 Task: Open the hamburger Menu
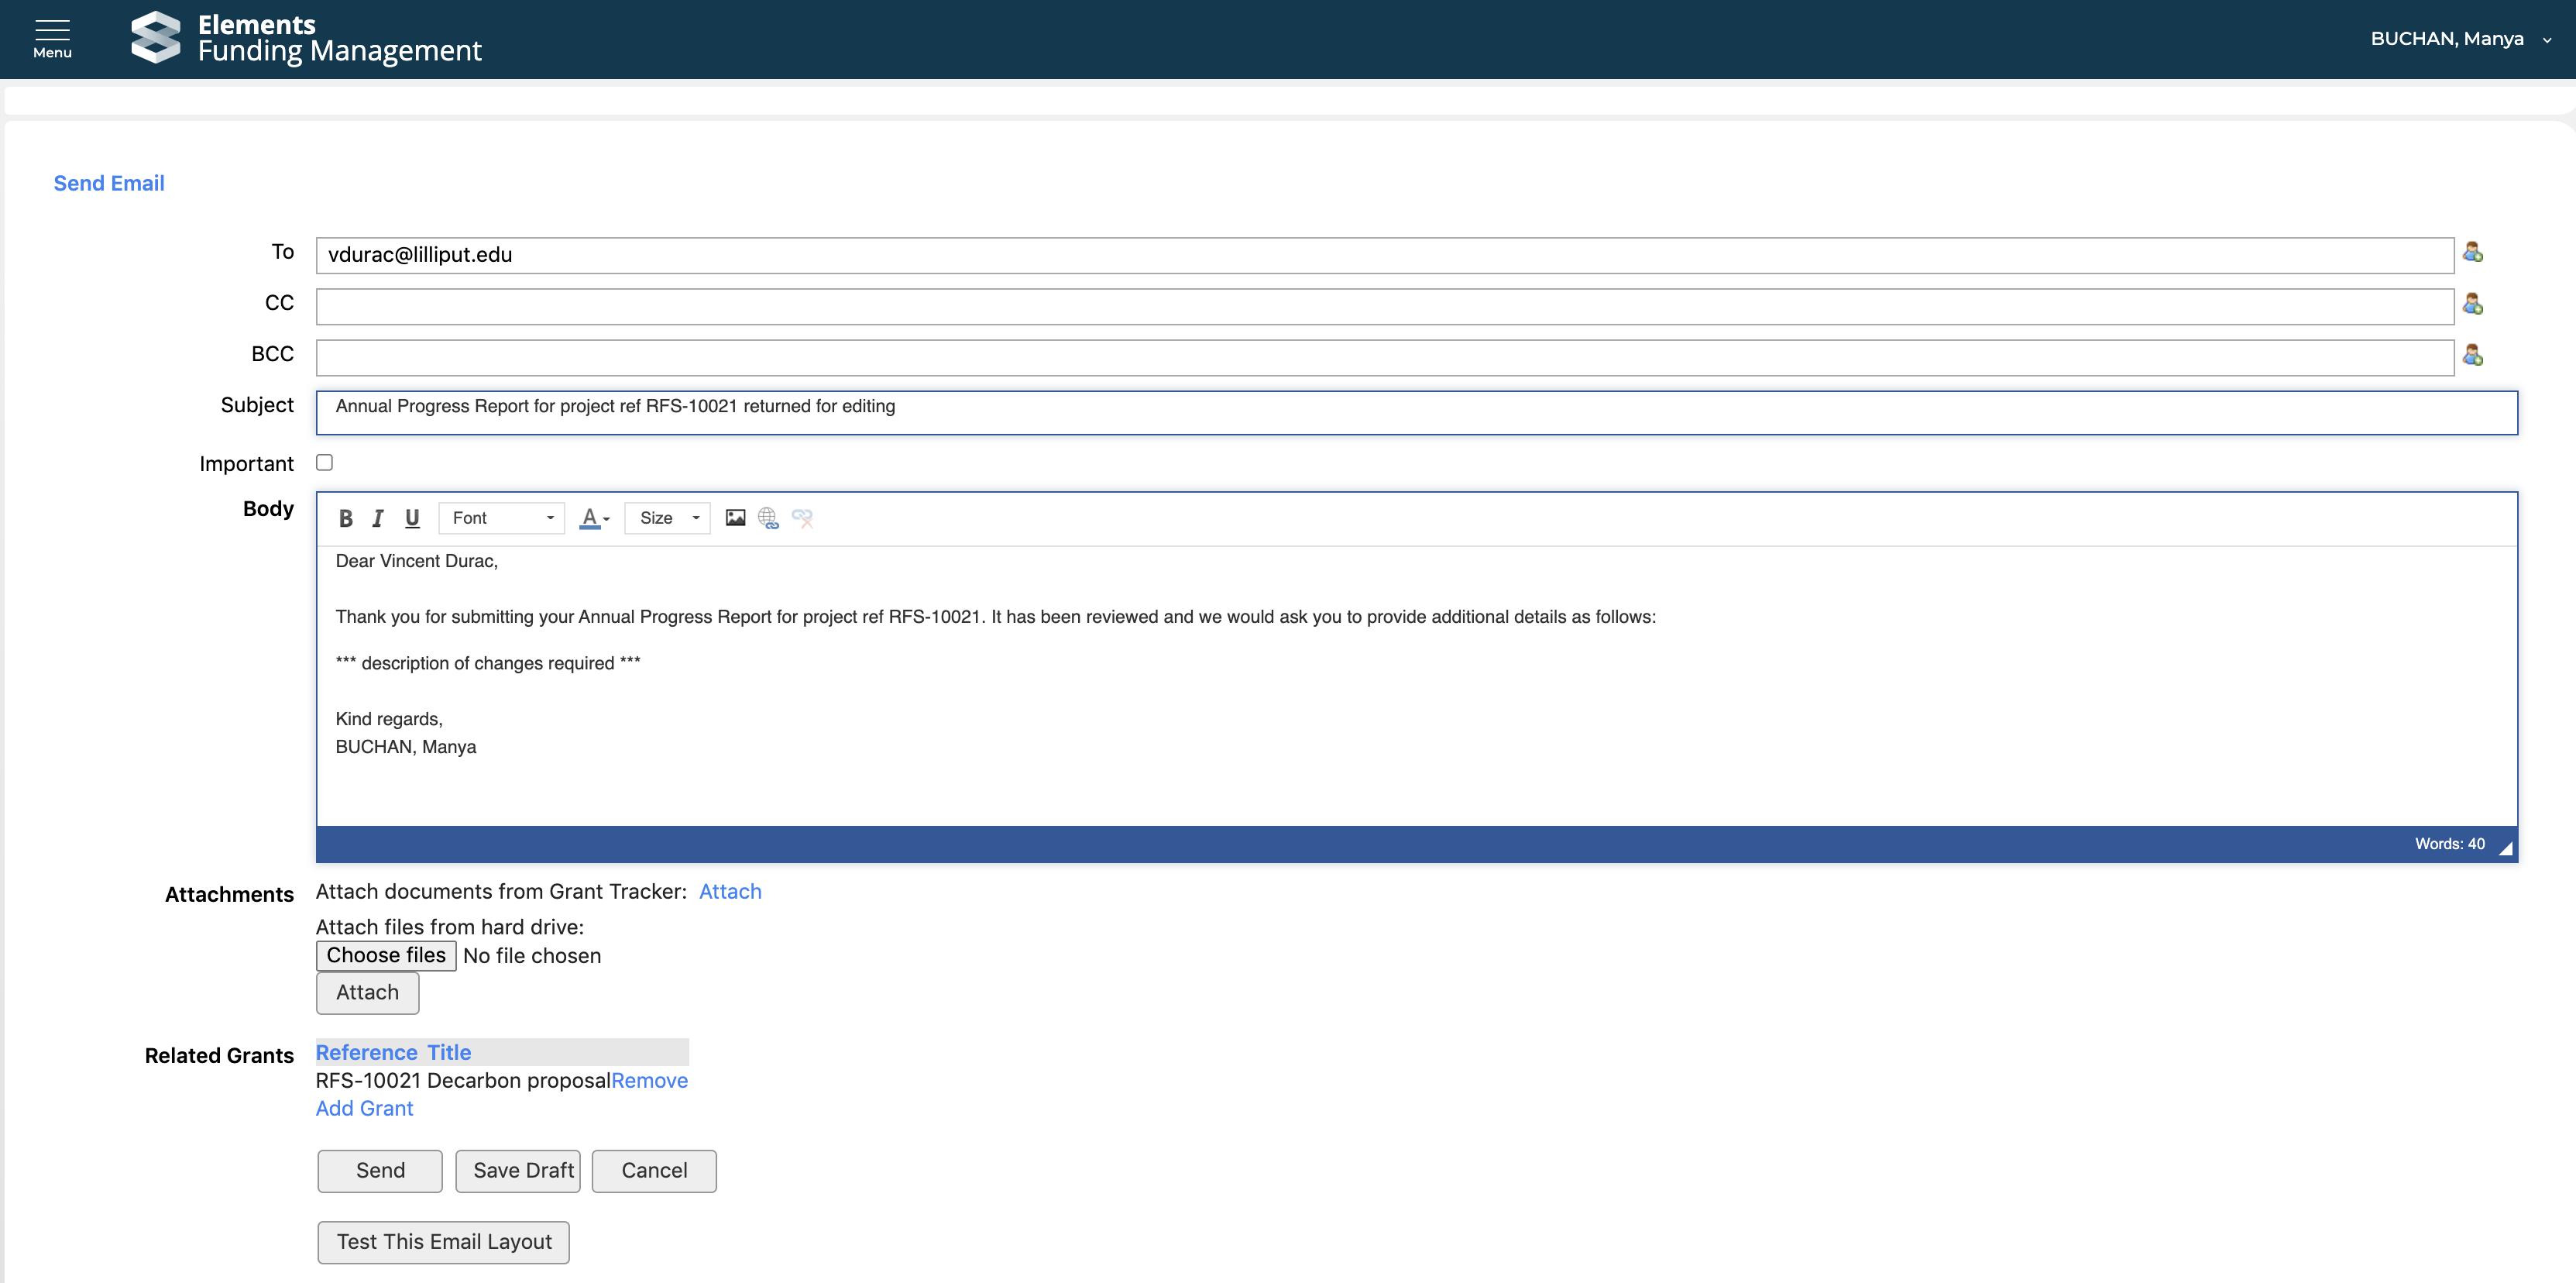52,38
